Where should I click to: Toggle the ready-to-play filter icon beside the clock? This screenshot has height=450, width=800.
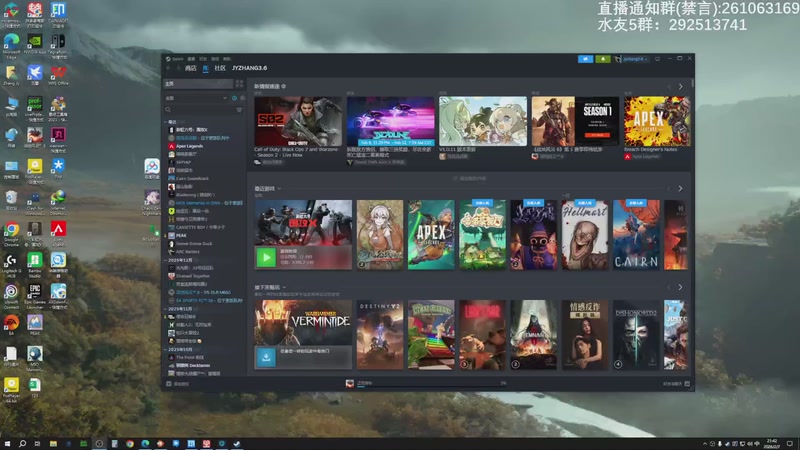pyautogui.click(x=242, y=98)
